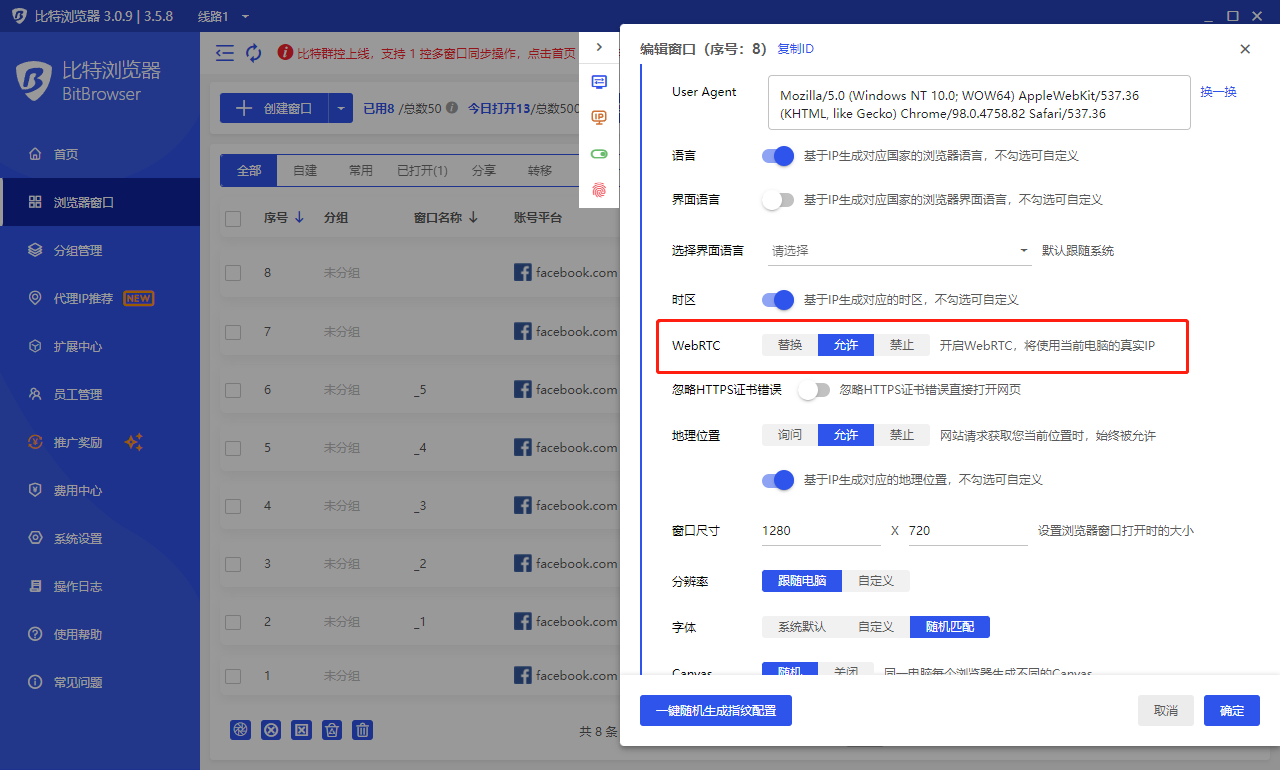1280x770 pixels.
Task: Click the 浏览器窗口 grid icon
Action: 35,202
